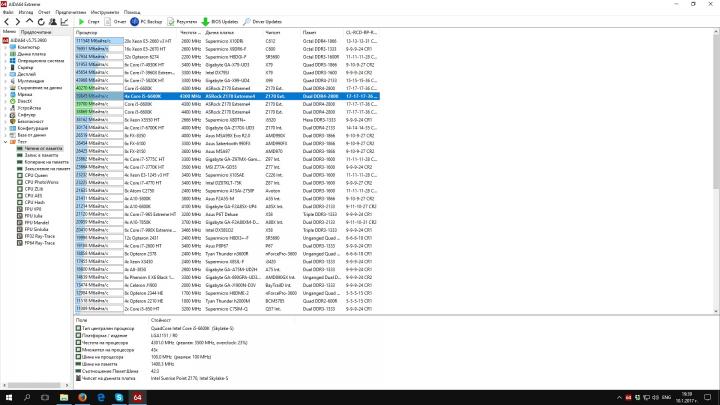Open the FPU VP8 benchmark
This screenshot has width=720, height=405.
[33, 209]
